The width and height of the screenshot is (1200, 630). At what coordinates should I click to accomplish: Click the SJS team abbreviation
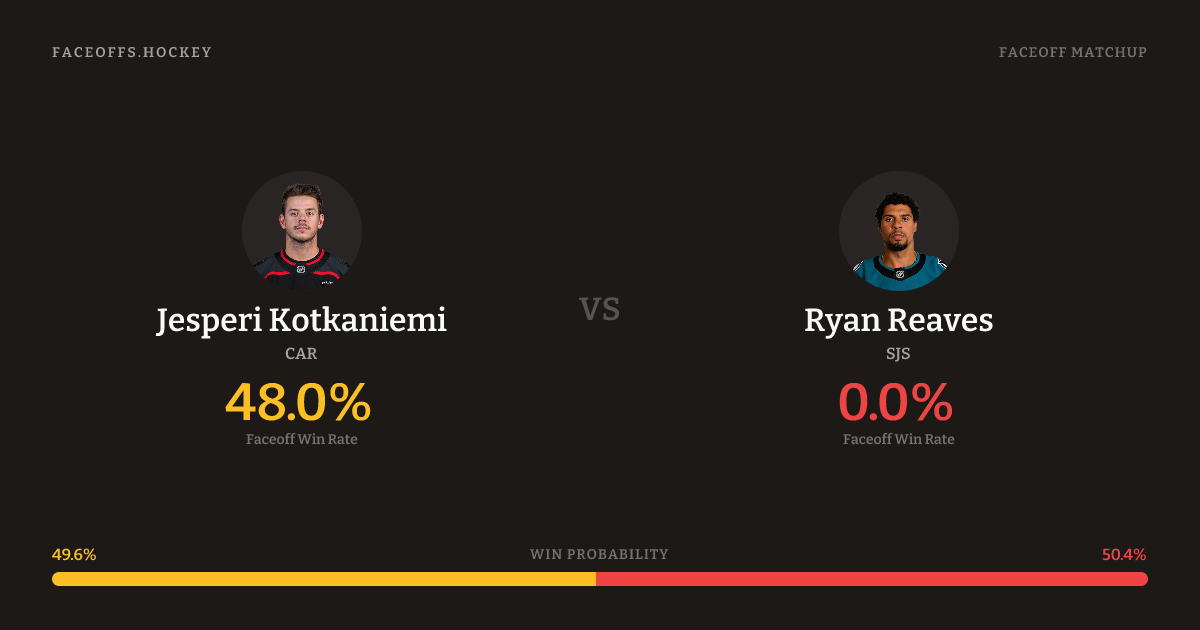(898, 353)
